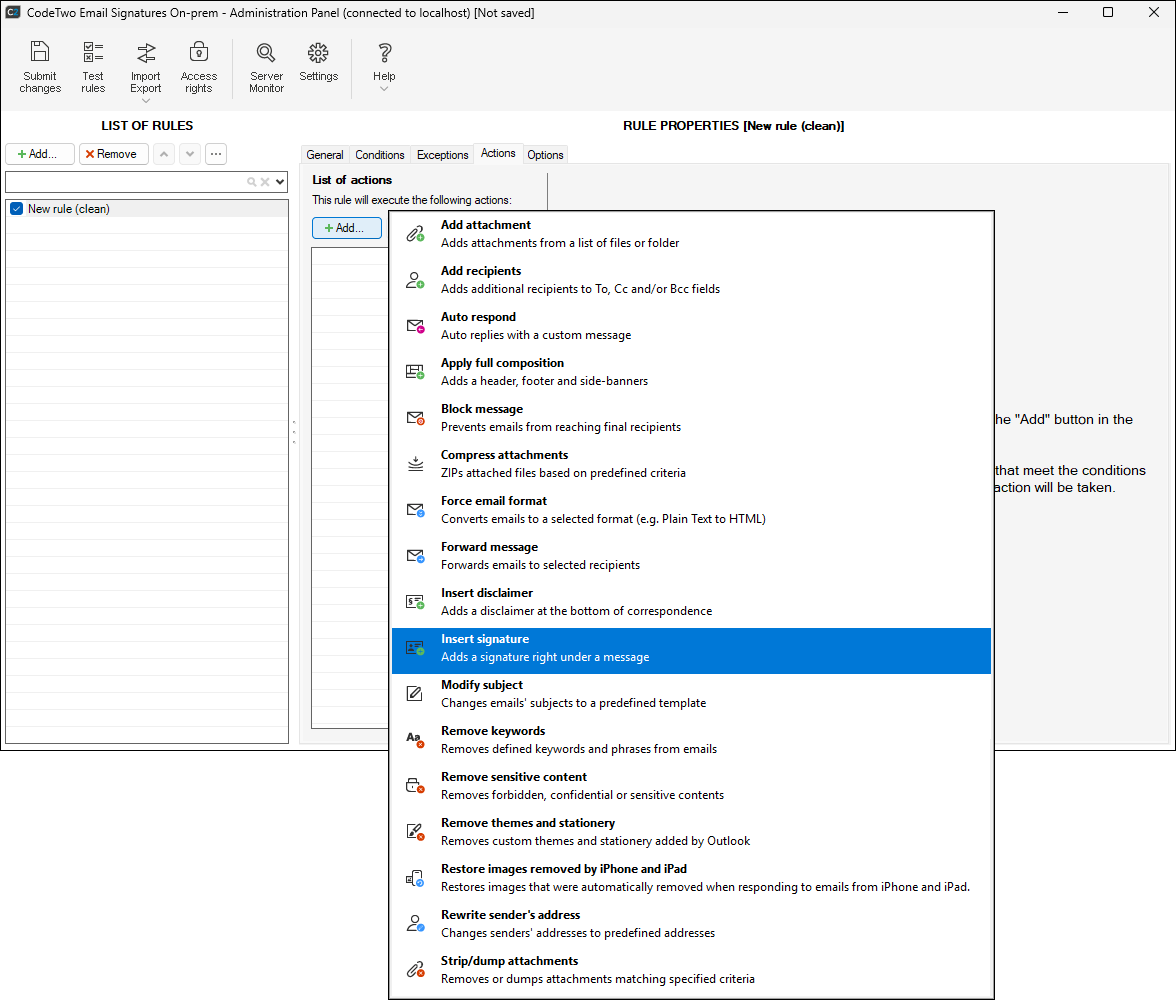Launch the Server Monitor
This screenshot has width=1176, height=1000.
coord(266,68)
